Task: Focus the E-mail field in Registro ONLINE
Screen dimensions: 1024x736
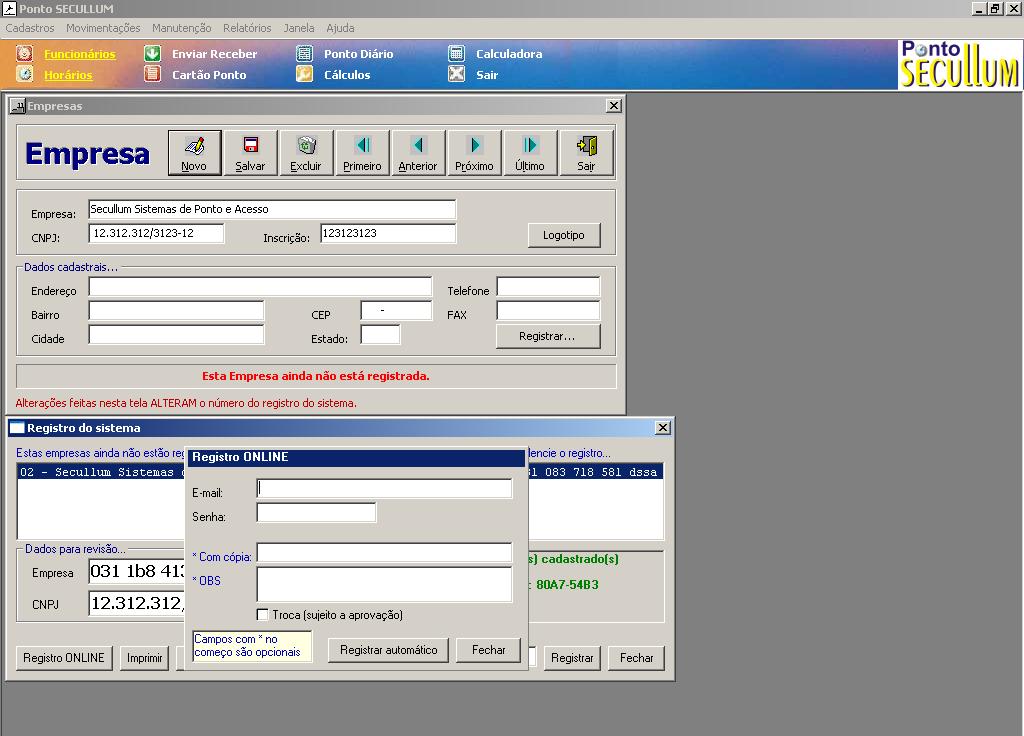Action: (385, 488)
